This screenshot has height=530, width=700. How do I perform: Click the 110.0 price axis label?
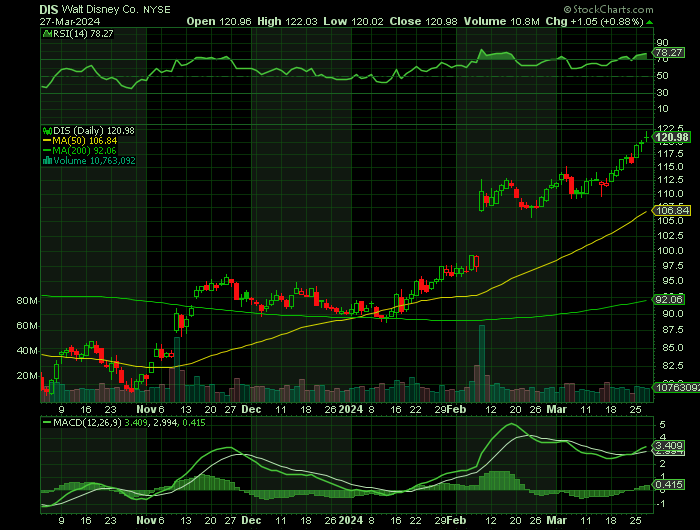[670, 194]
